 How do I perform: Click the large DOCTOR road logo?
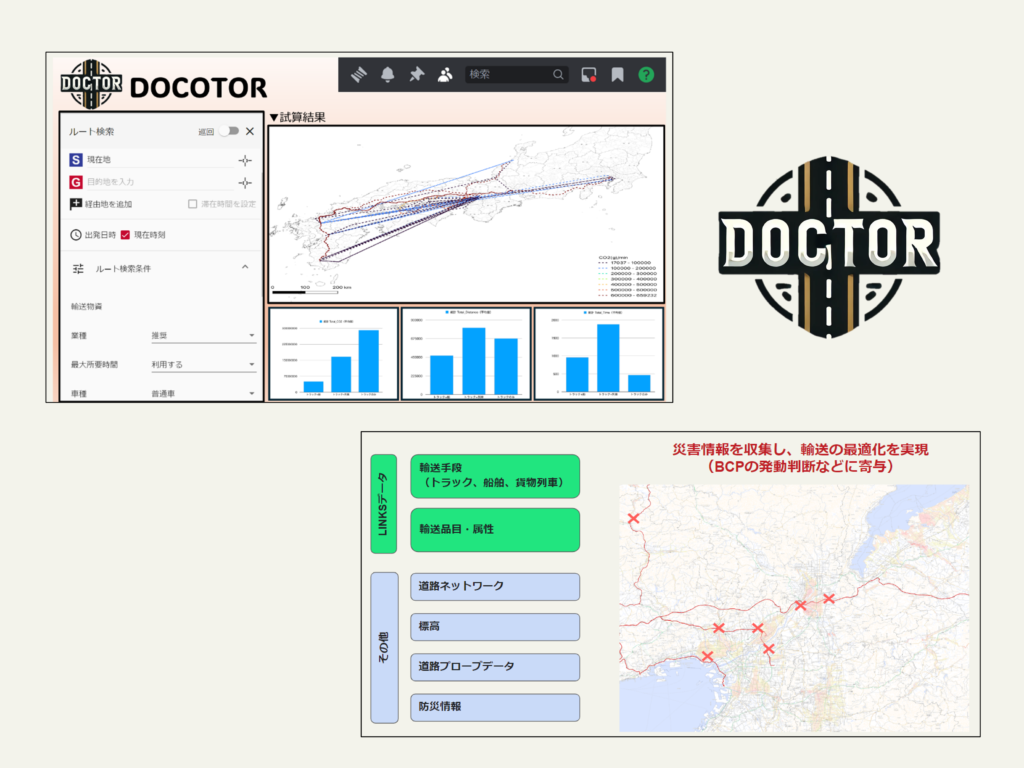click(x=829, y=247)
